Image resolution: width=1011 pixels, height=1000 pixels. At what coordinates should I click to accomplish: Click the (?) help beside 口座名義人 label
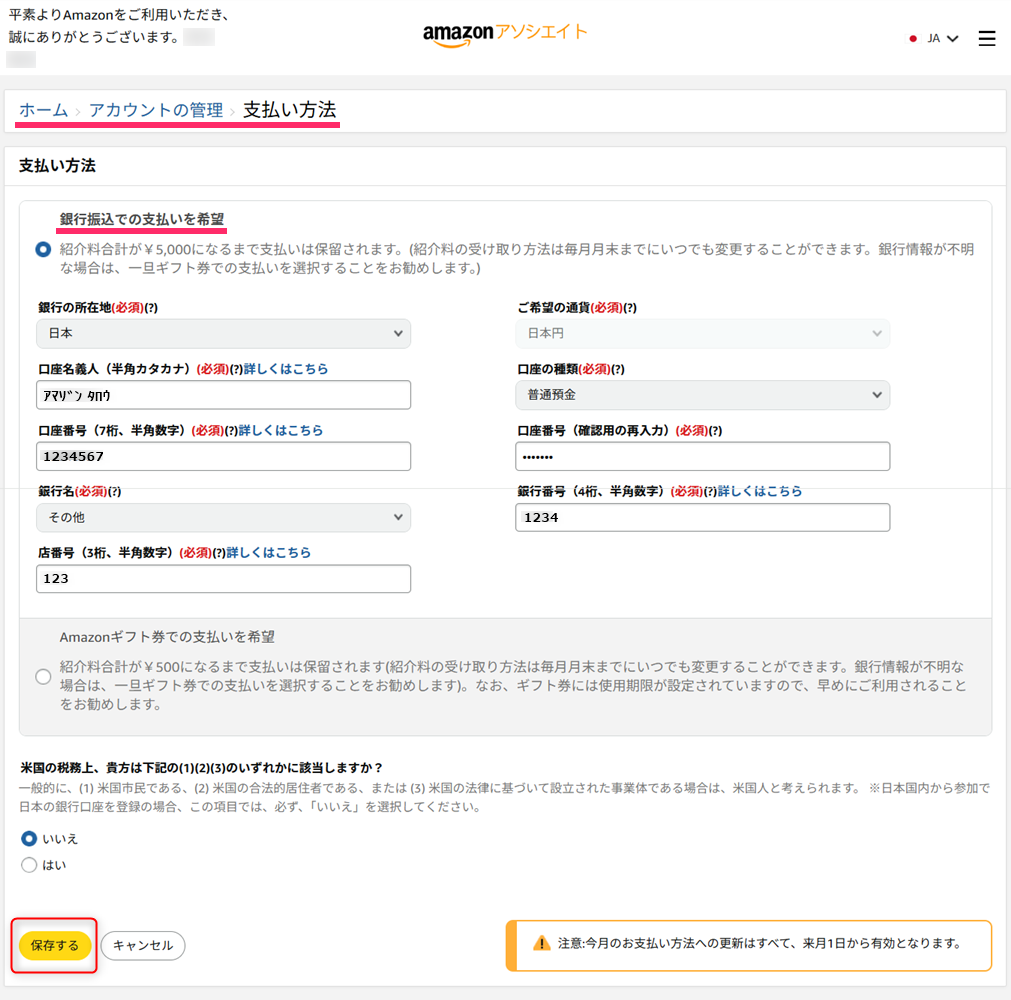pos(237,369)
